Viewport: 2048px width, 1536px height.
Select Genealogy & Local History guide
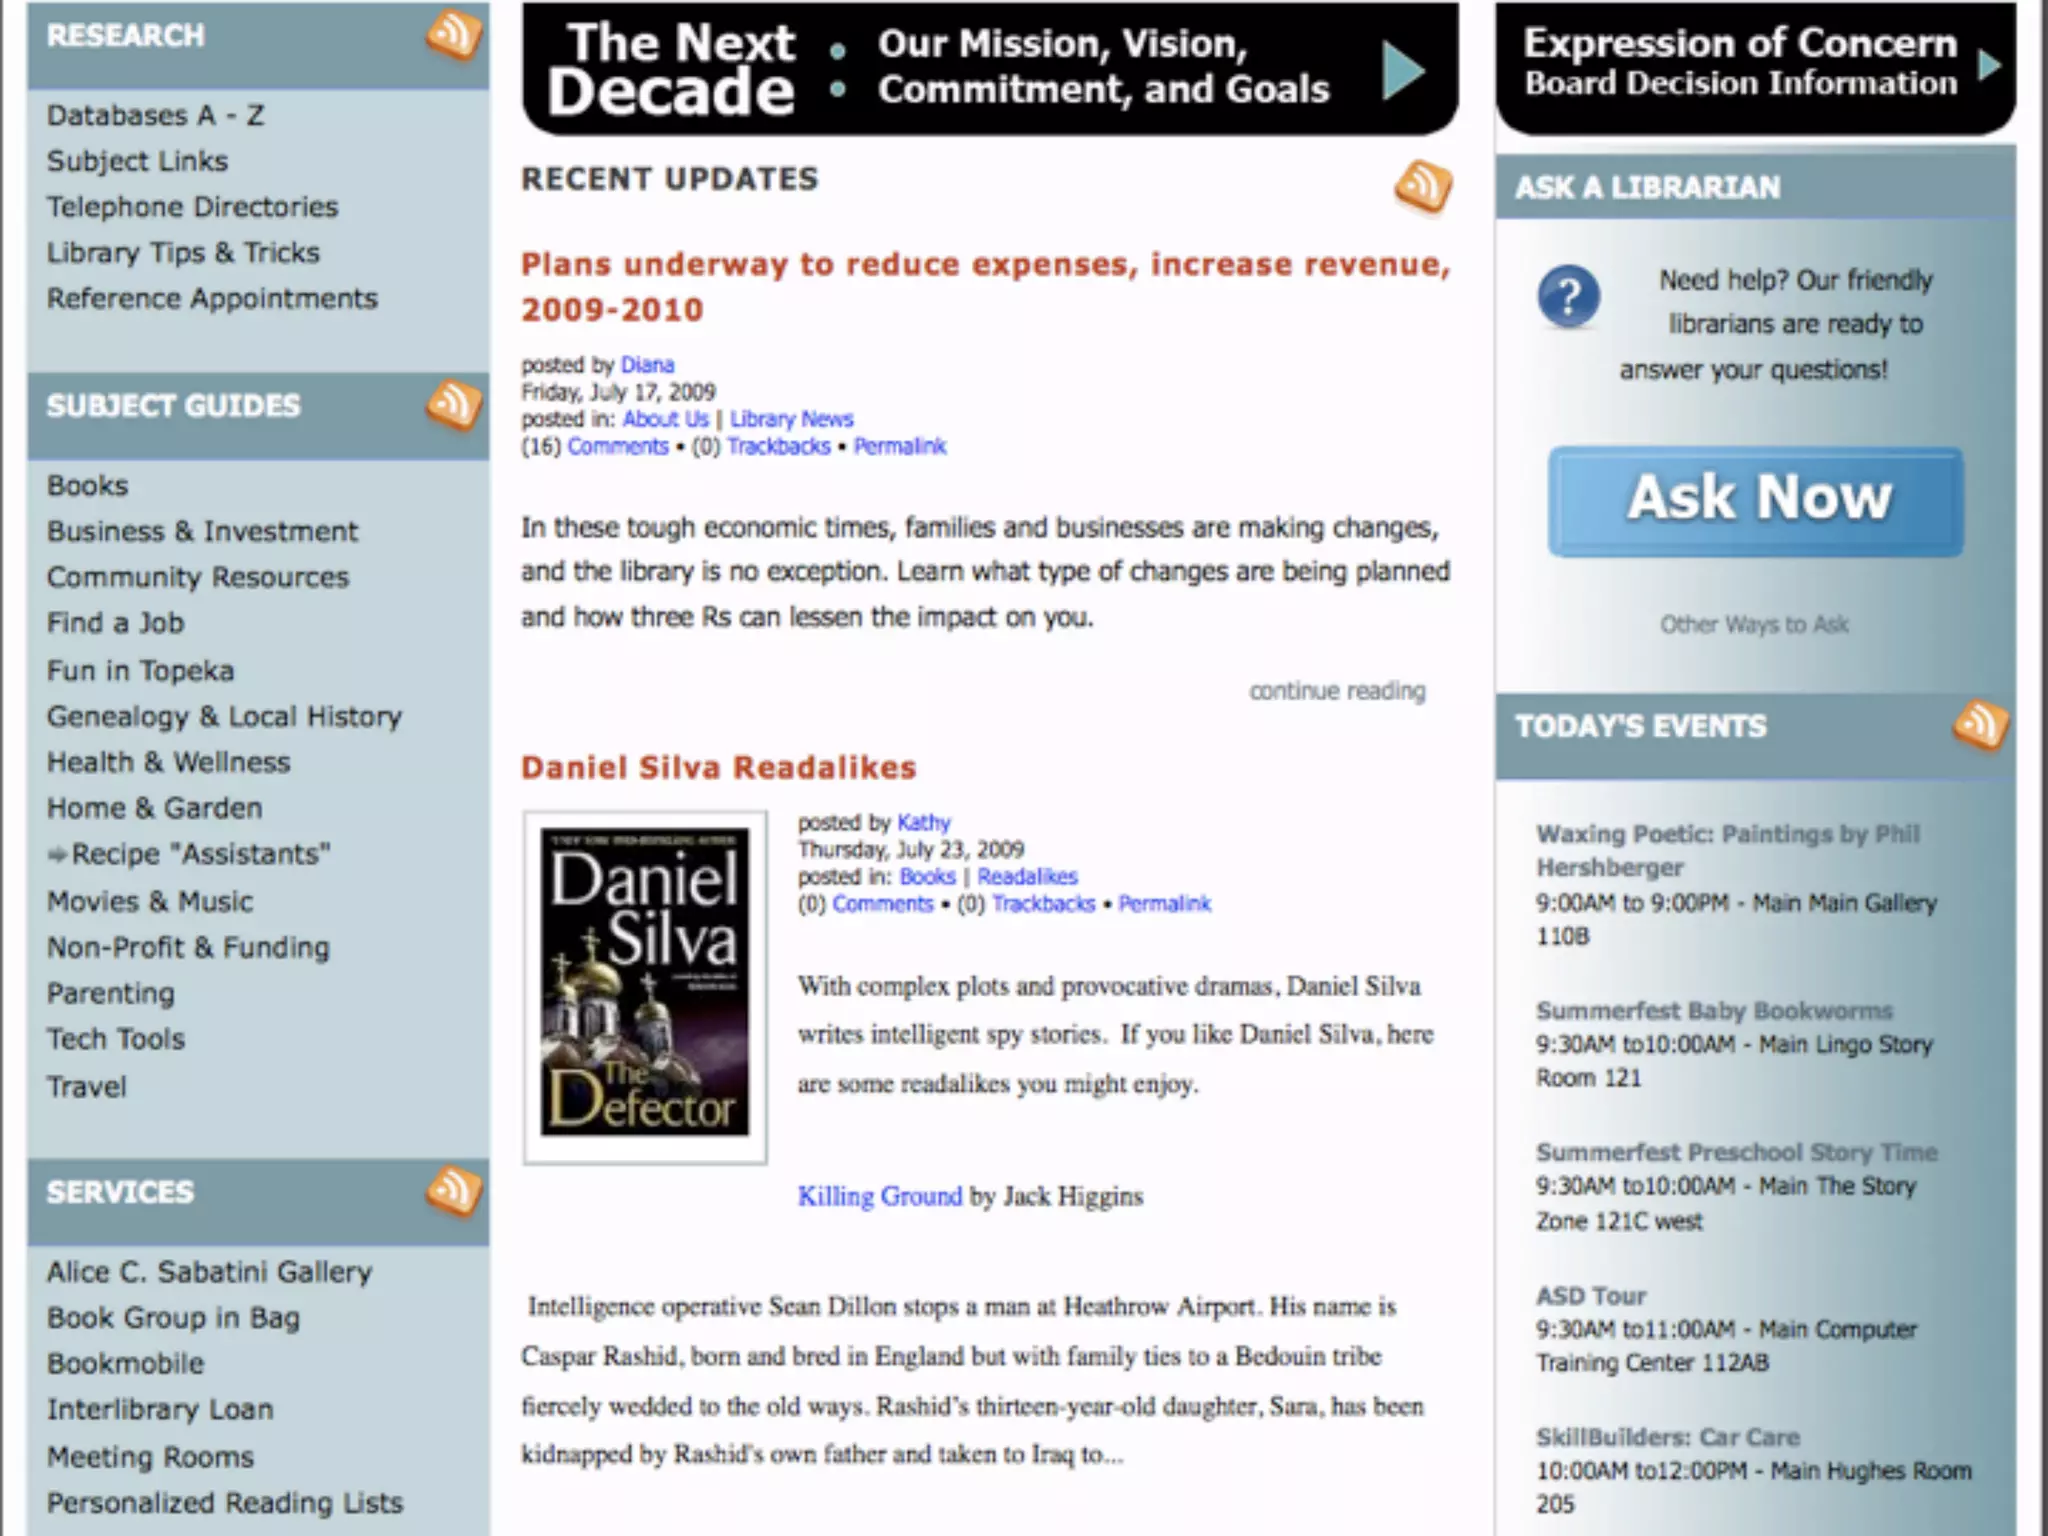pyautogui.click(x=224, y=716)
